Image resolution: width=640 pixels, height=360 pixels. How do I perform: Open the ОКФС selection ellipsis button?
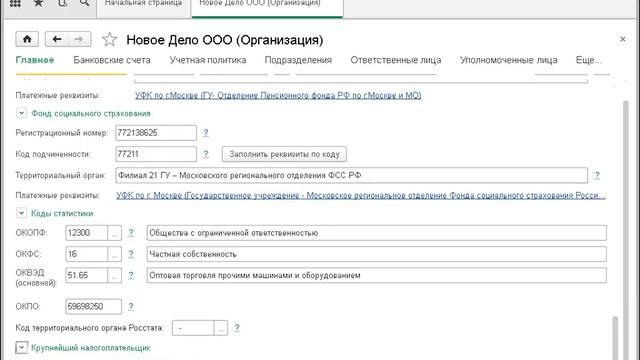[115, 254]
